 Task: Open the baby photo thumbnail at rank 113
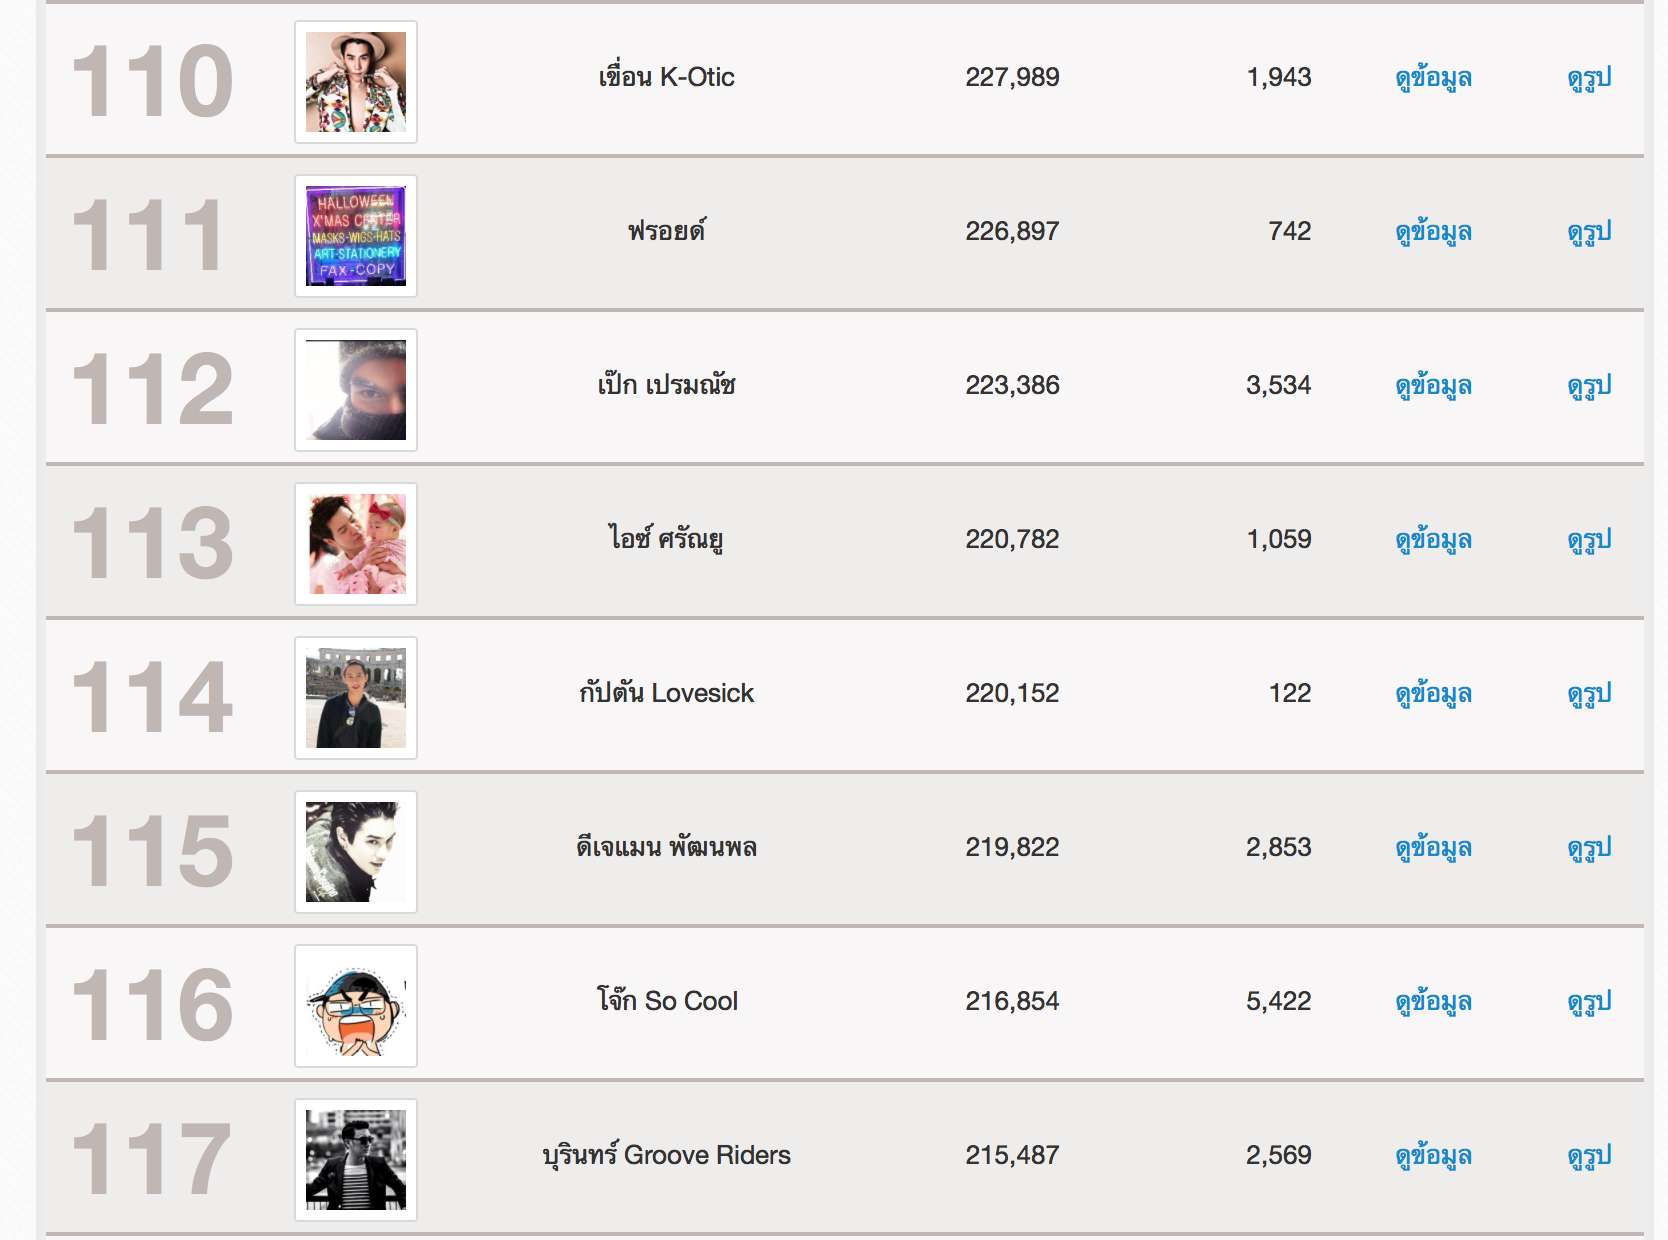[x=356, y=544]
